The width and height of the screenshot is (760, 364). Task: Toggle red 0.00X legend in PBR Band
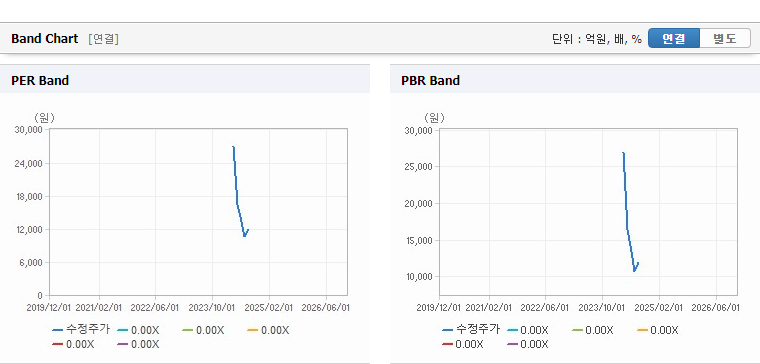(462, 345)
